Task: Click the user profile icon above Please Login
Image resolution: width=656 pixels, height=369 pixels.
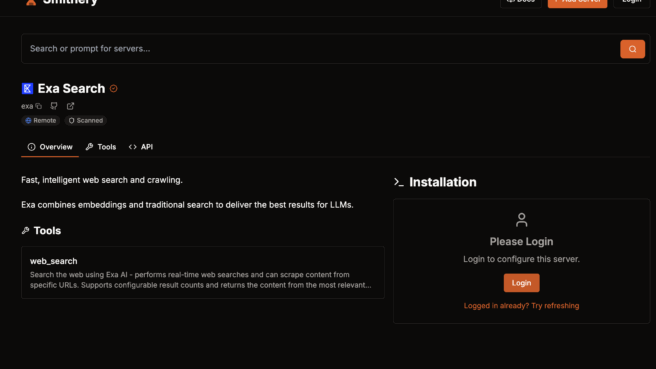Action: pos(521,220)
